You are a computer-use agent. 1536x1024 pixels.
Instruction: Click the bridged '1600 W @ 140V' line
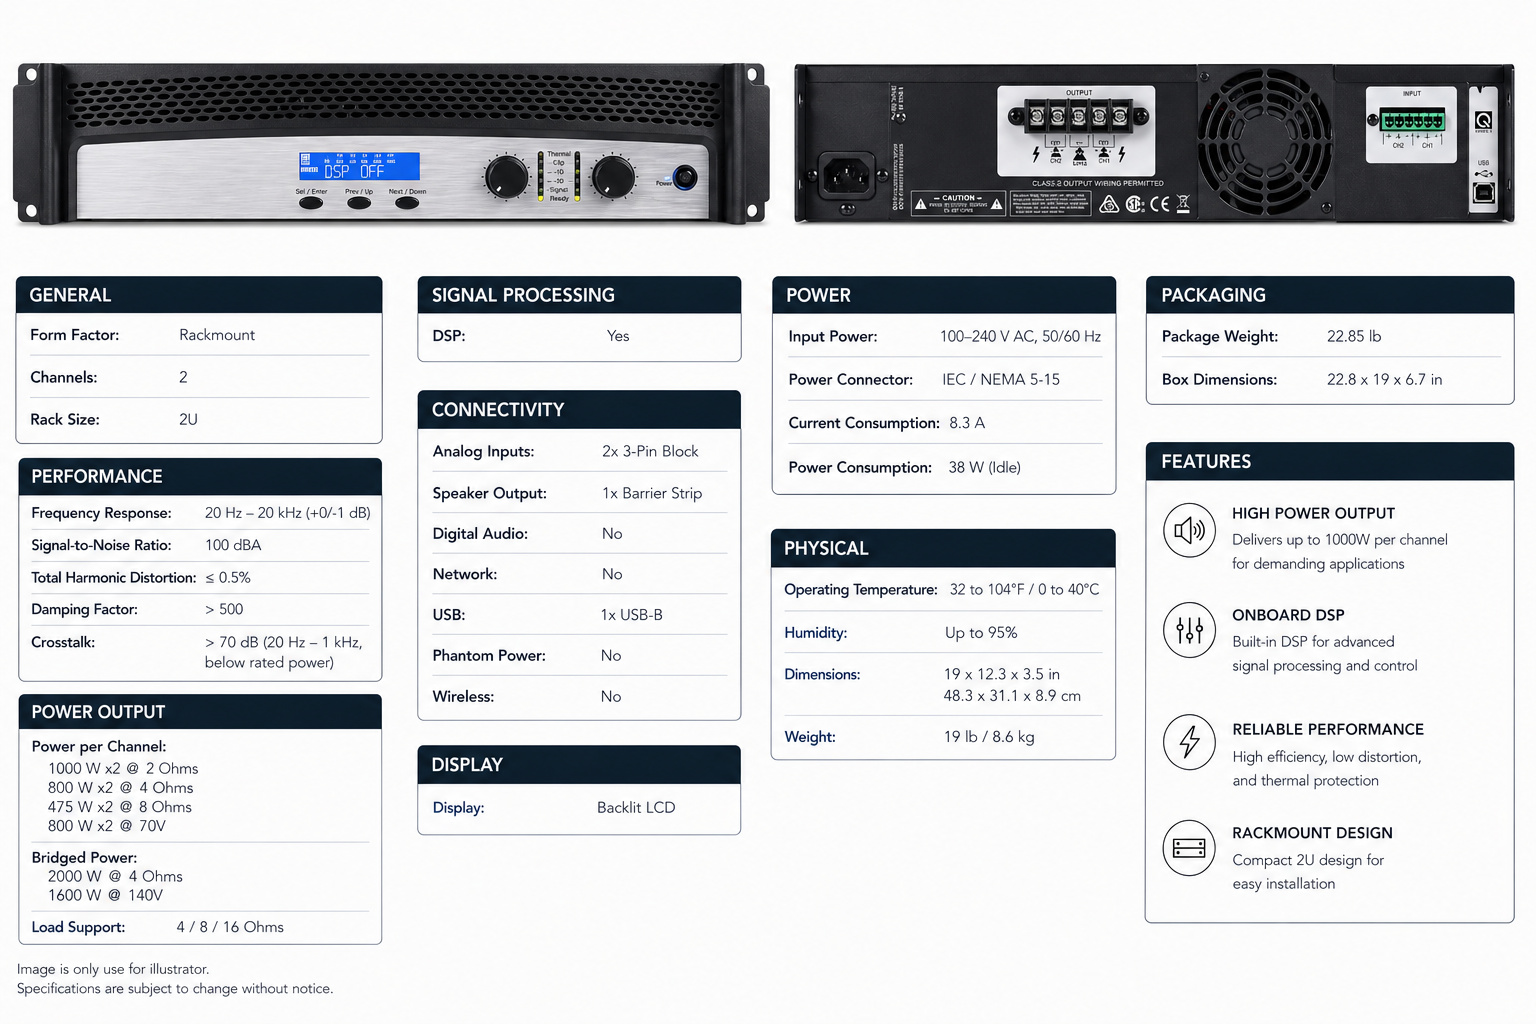pos(105,895)
